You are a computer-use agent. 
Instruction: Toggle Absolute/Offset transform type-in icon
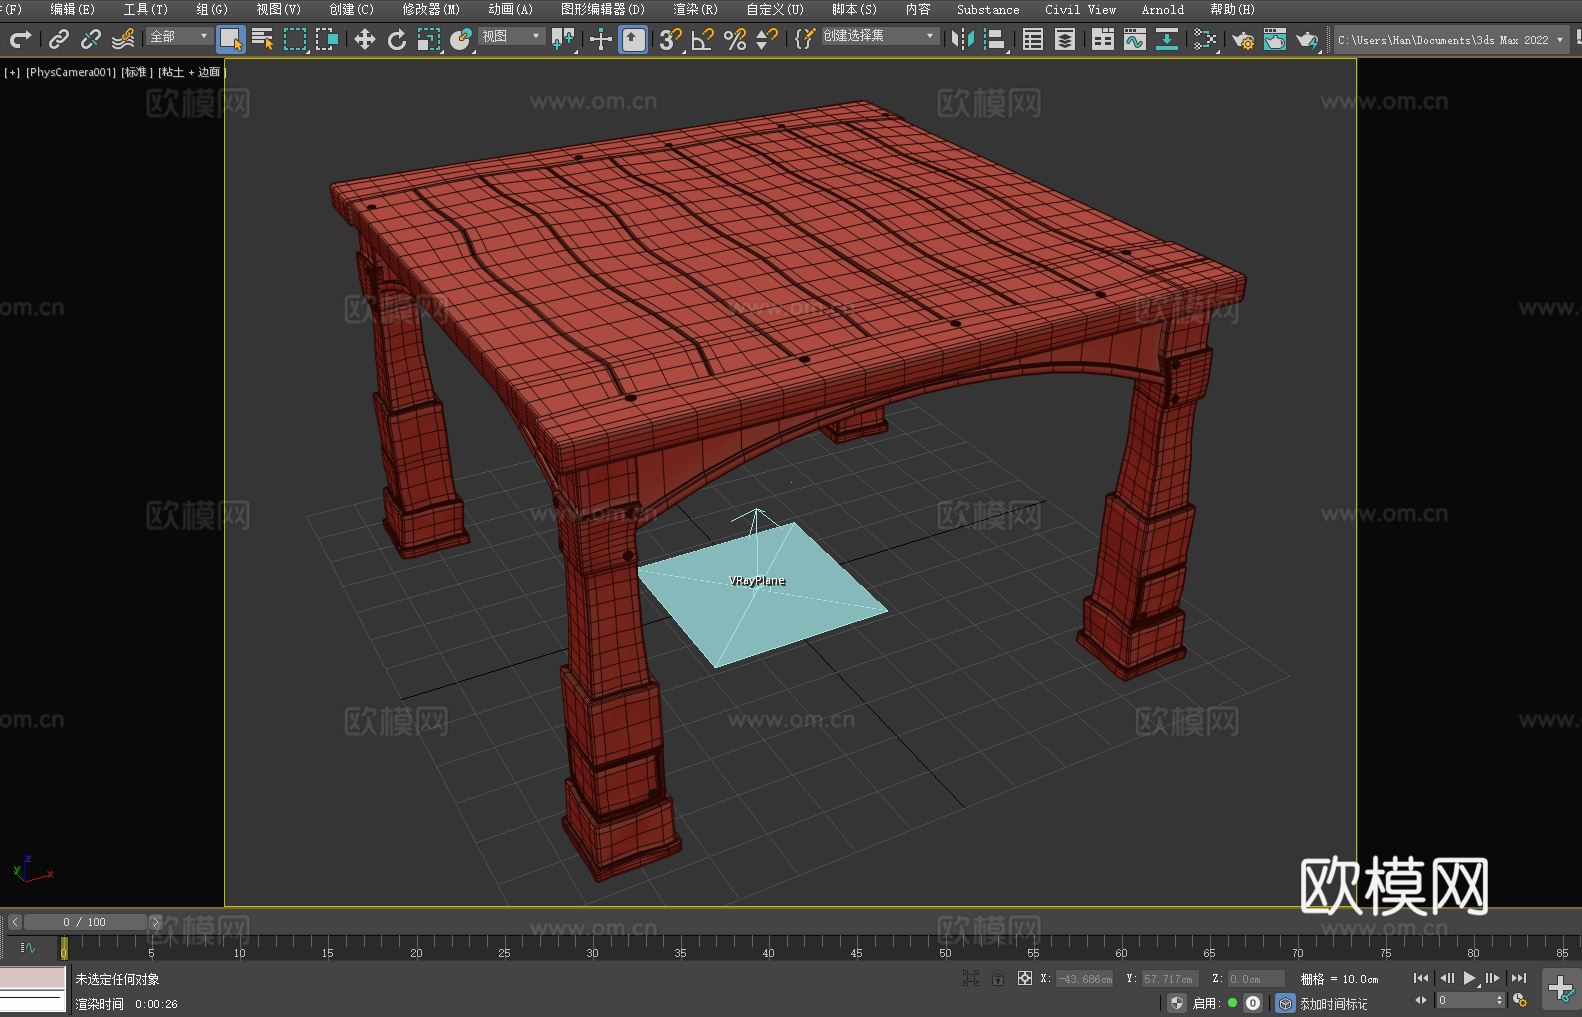tap(1025, 978)
